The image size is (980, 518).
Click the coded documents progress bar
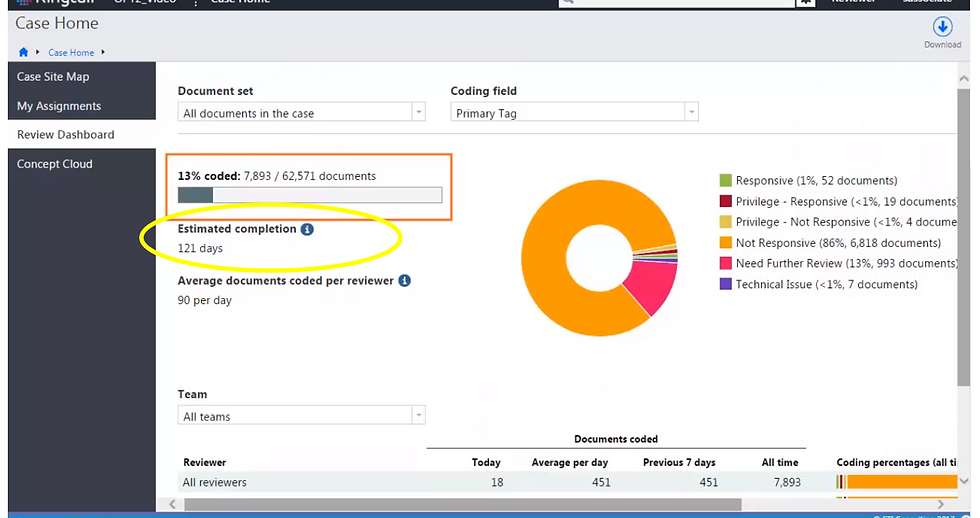[x=310, y=195]
